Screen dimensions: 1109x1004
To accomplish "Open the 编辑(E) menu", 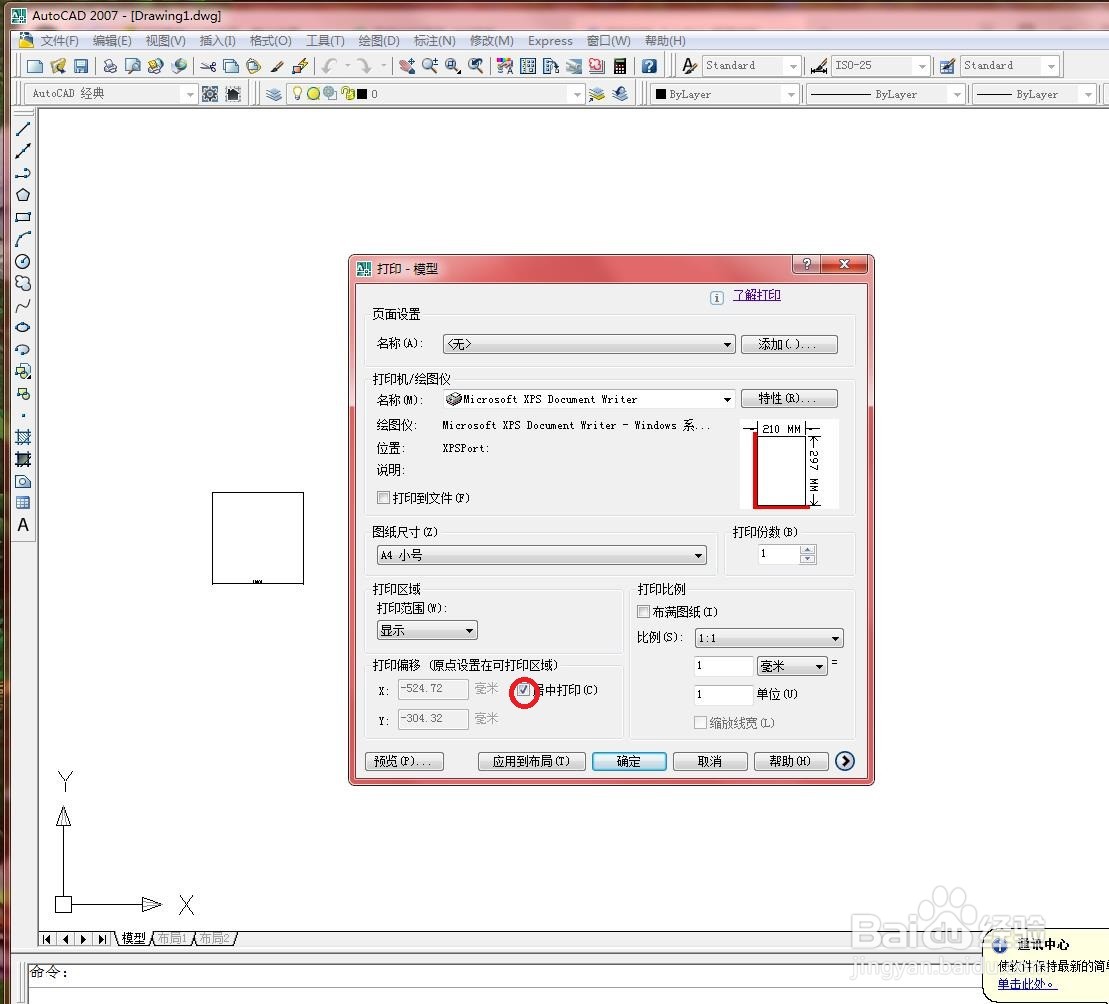I will (112, 41).
